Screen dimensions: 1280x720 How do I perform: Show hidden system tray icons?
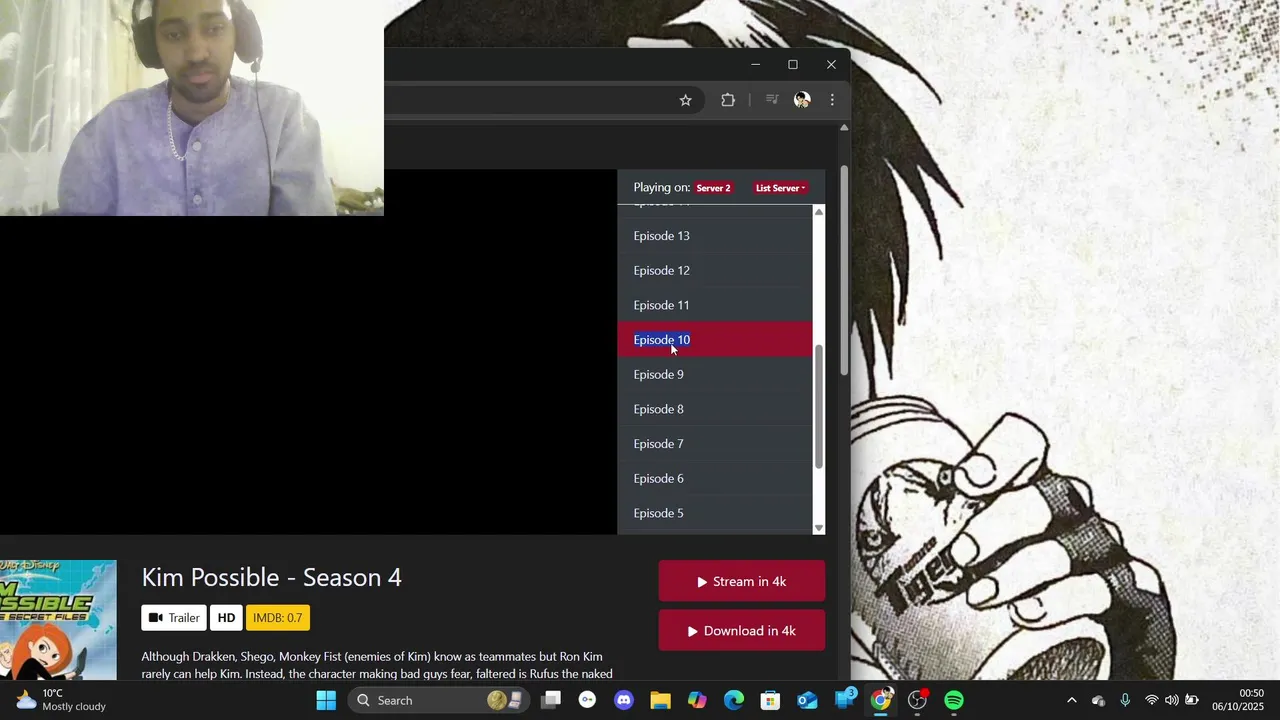pos(1072,700)
